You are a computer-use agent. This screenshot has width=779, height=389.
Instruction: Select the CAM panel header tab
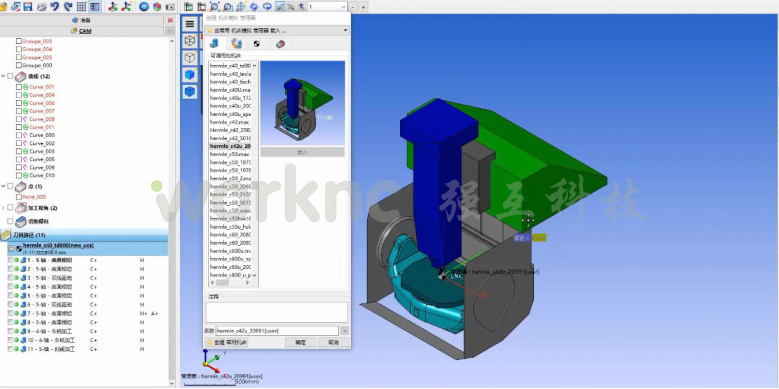tap(82, 31)
